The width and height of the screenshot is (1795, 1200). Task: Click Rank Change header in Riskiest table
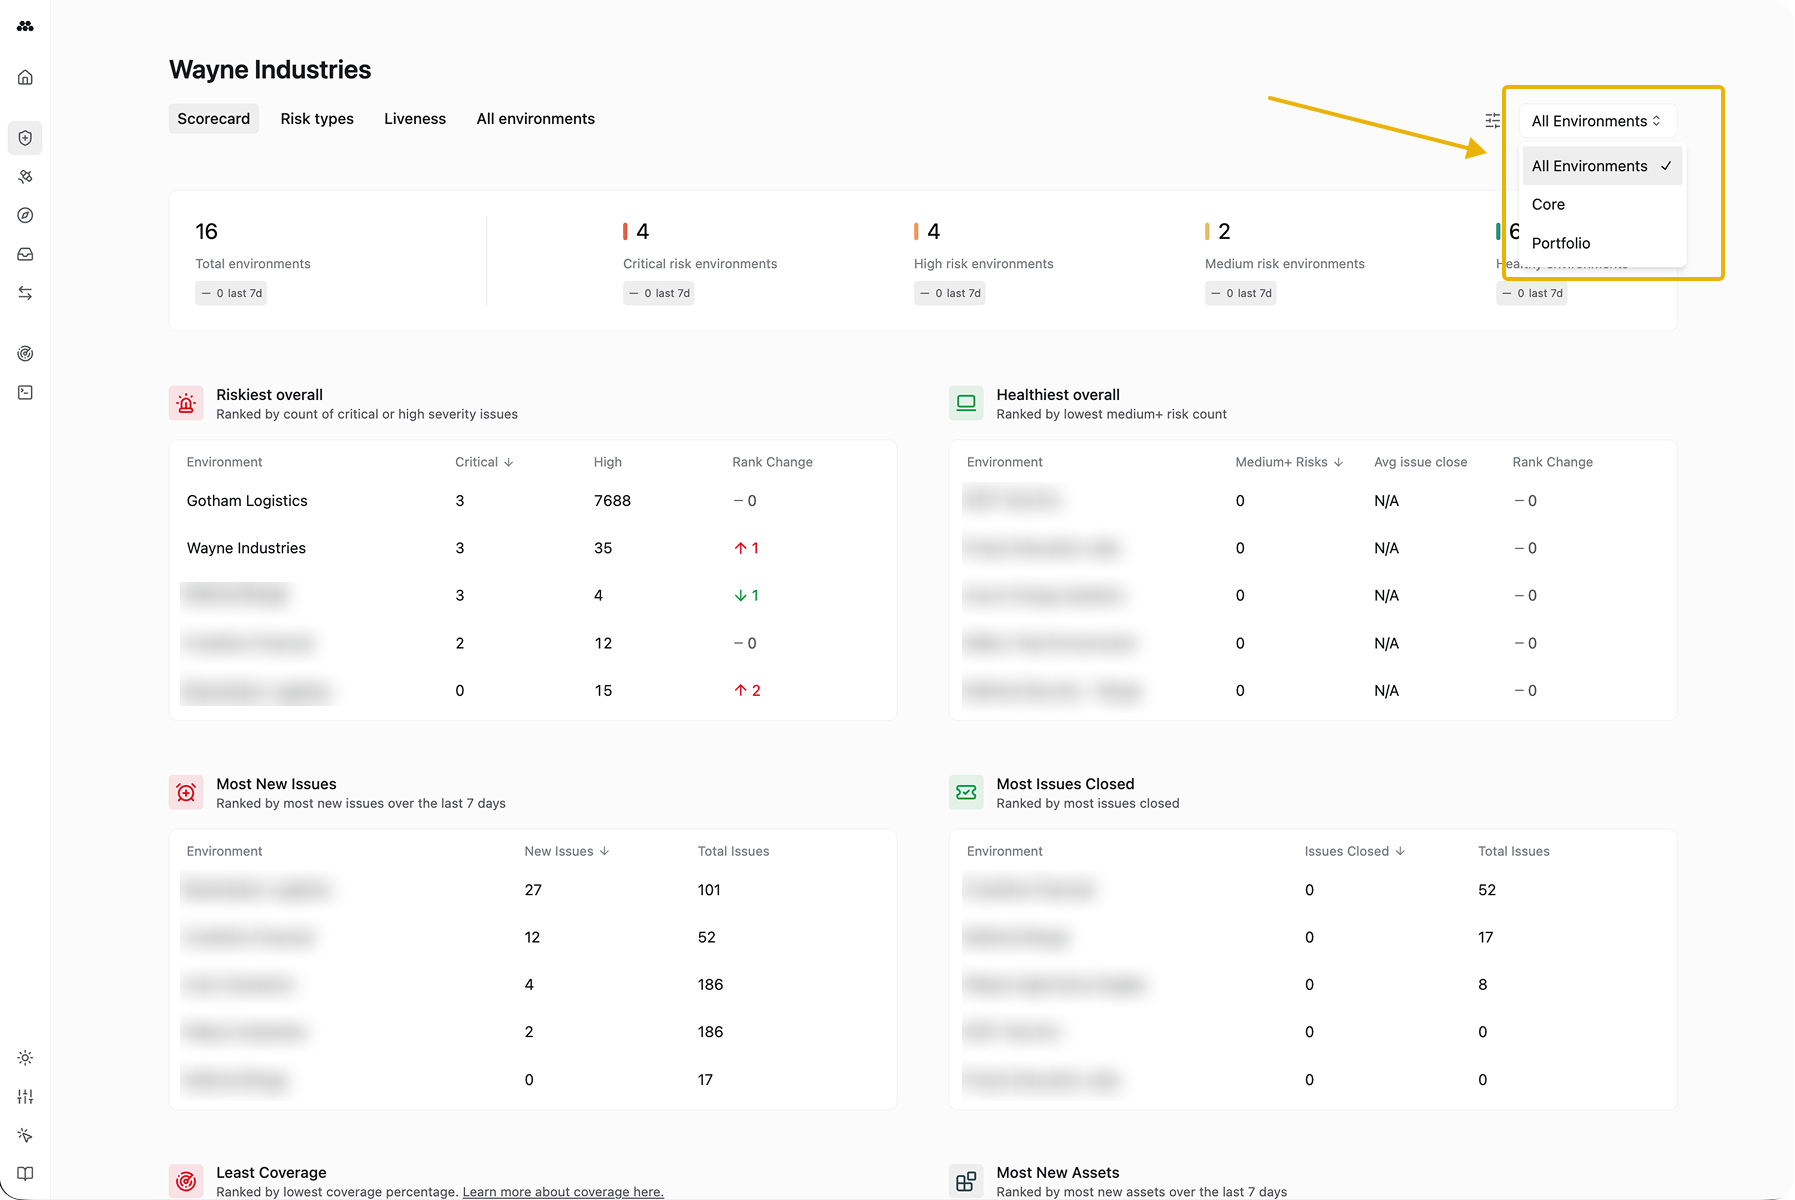pyautogui.click(x=772, y=462)
